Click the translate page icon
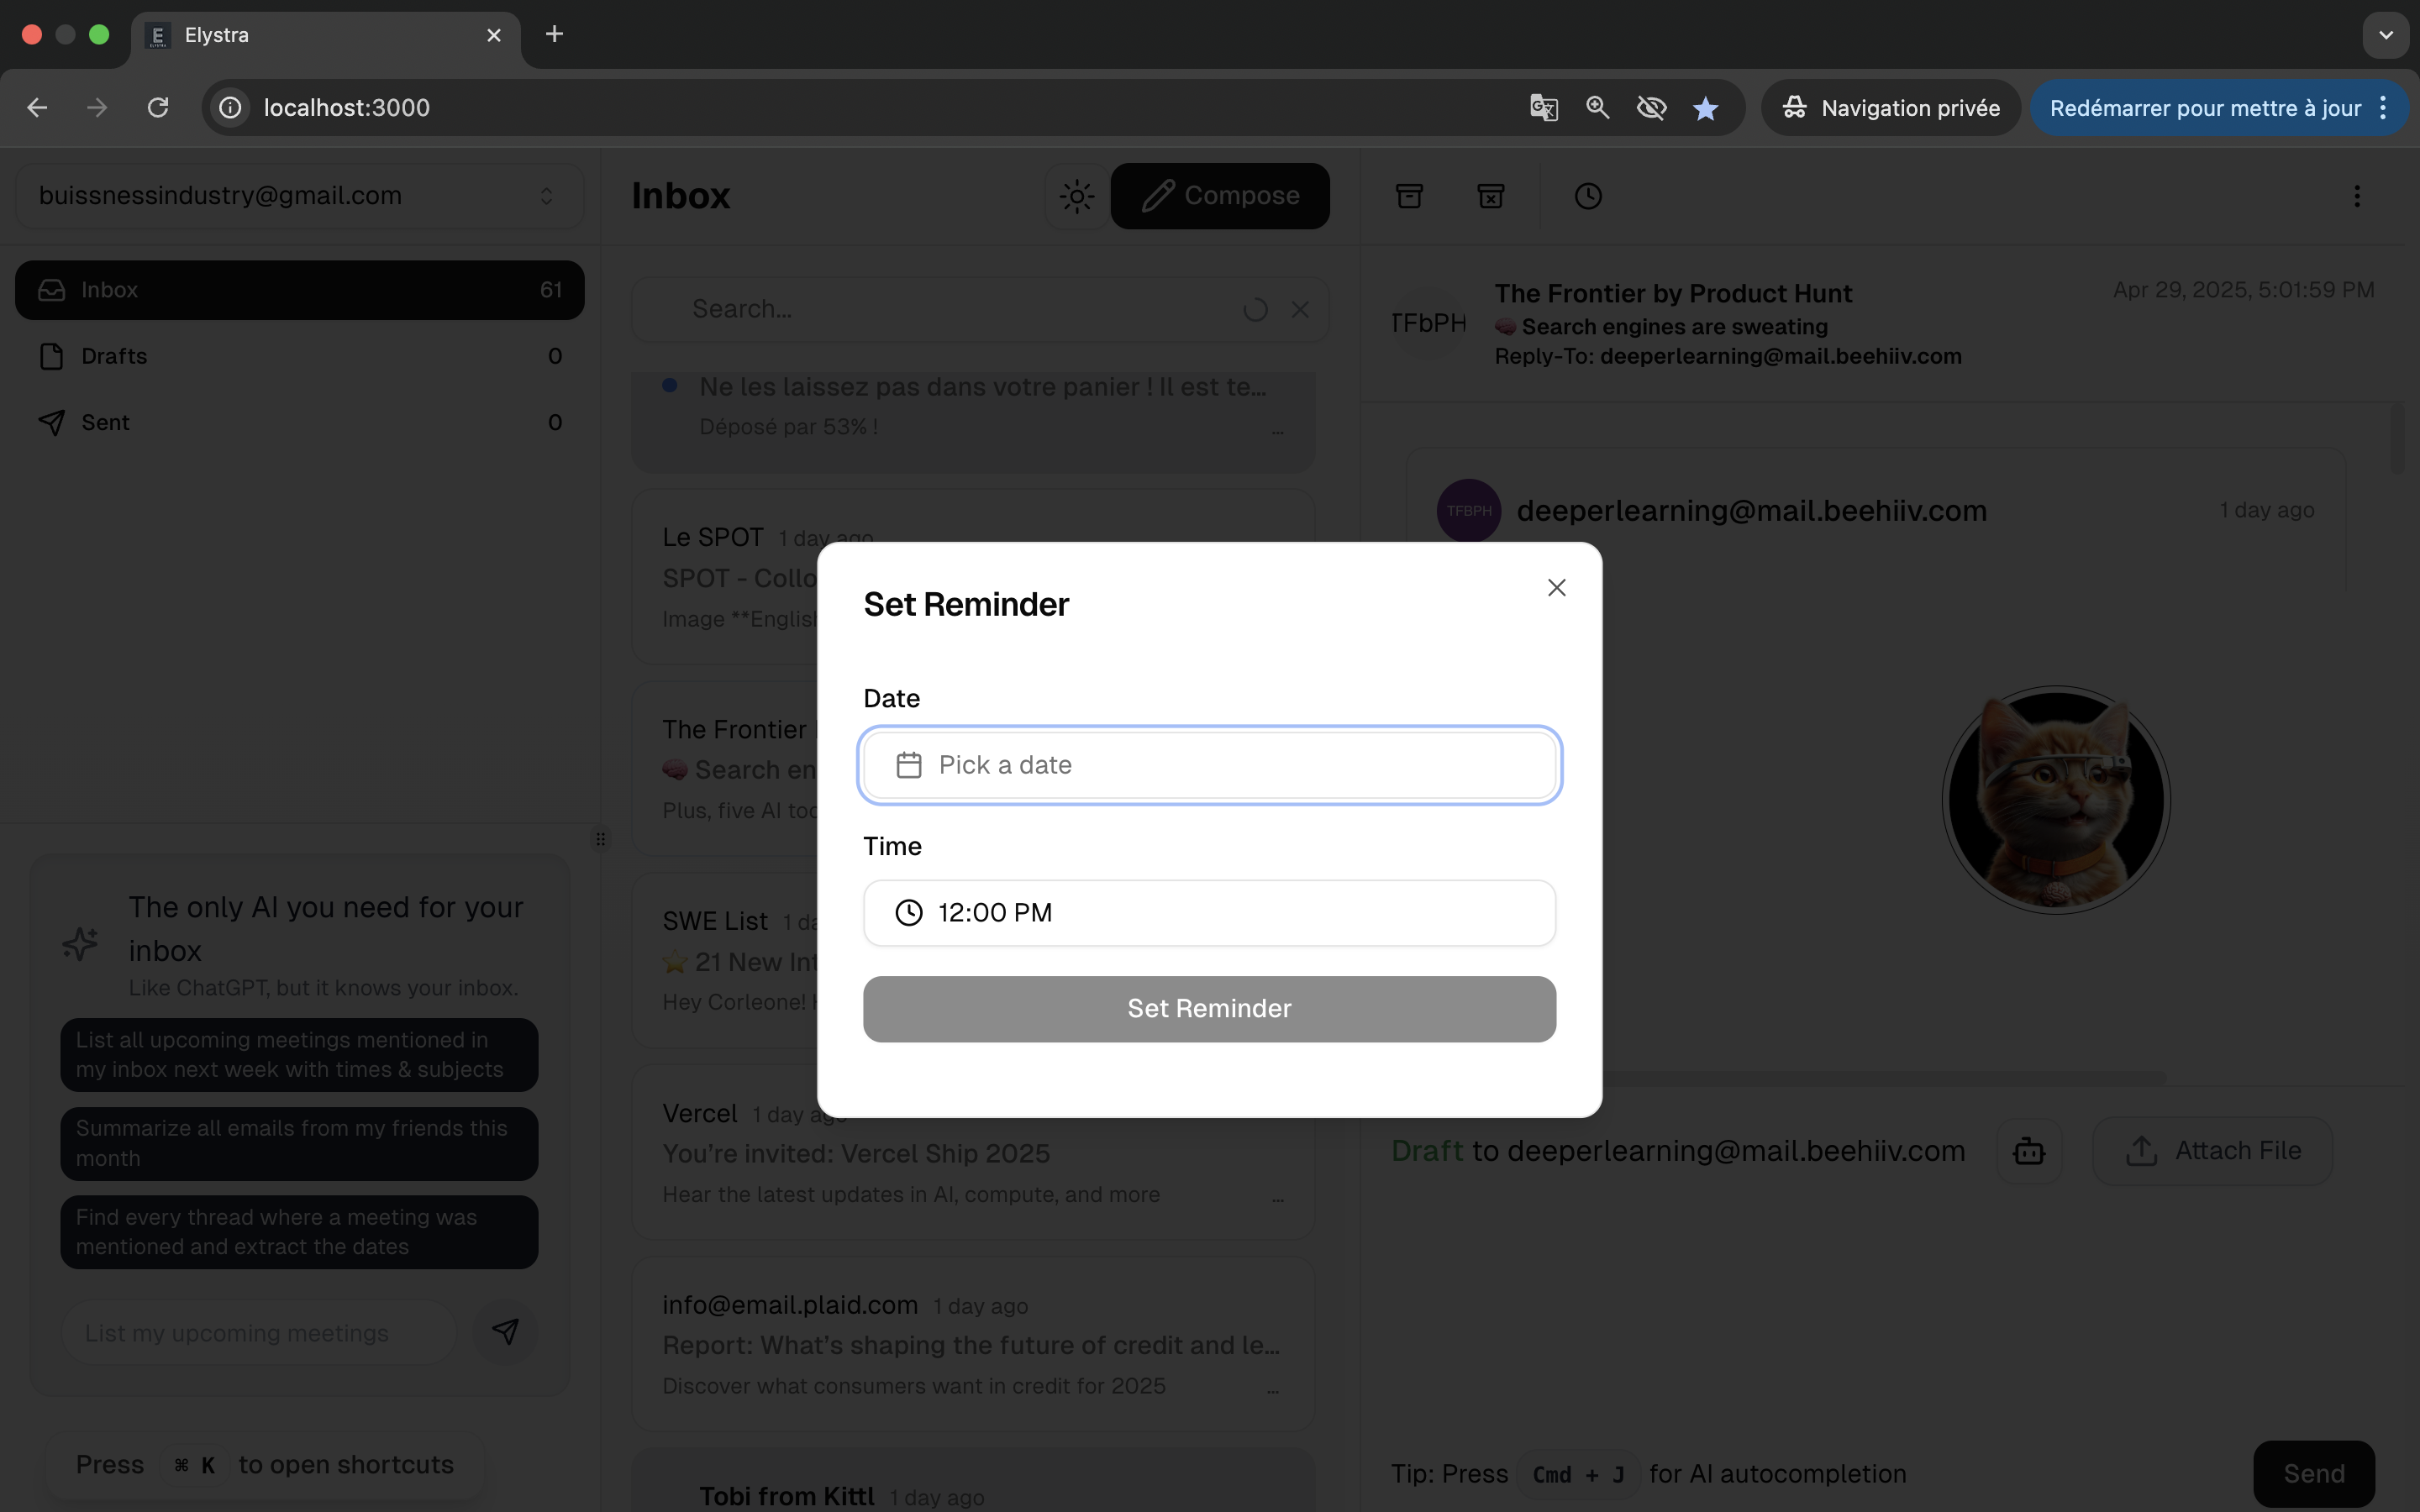Viewport: 2420px width, 1512px height. click(x=1543, y=108)
